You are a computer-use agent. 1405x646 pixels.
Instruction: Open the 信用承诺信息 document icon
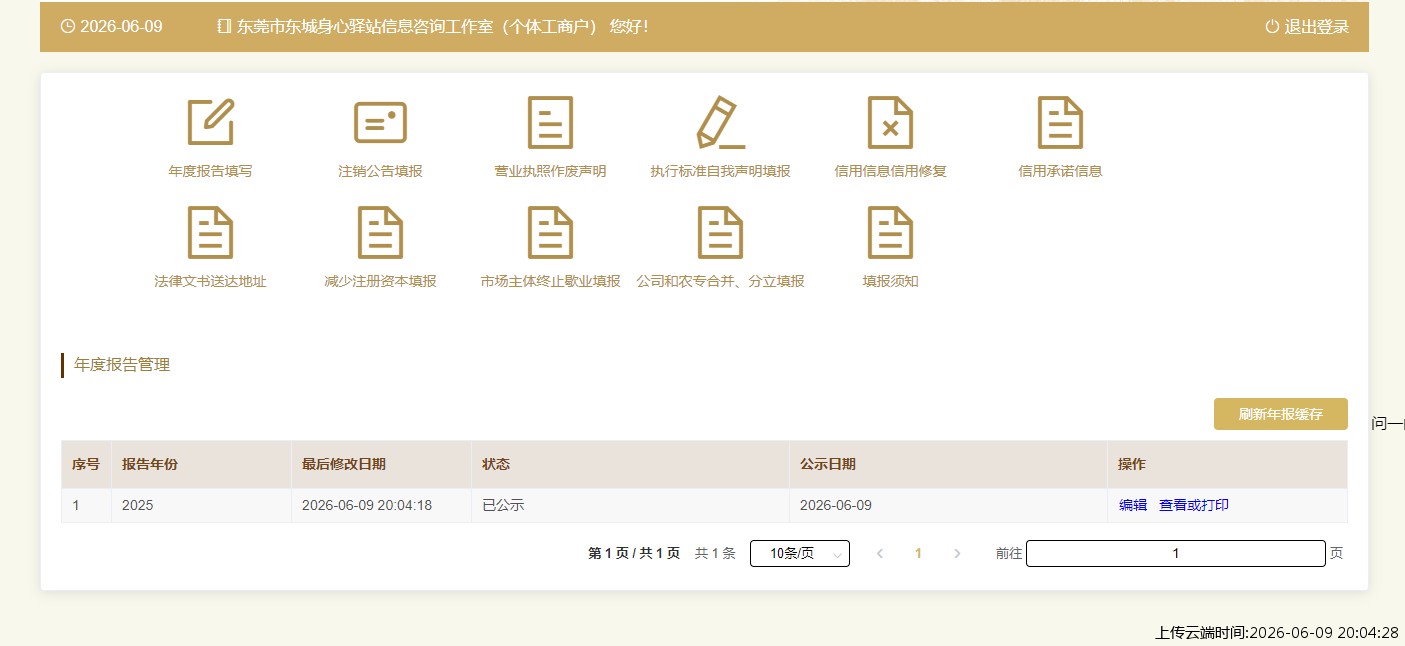1060,122
